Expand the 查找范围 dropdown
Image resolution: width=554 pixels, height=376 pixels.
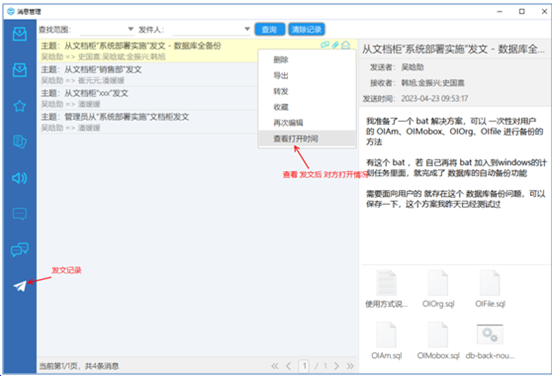(107, 29)
